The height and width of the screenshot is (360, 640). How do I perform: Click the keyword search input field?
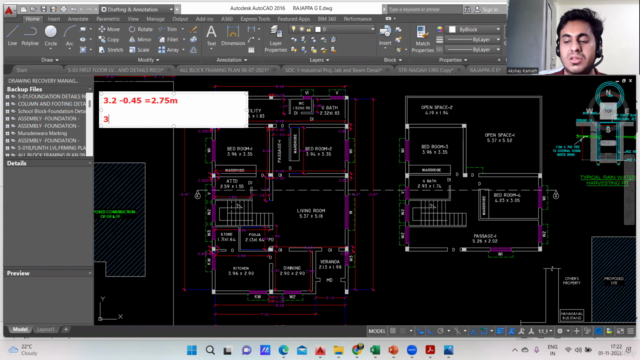pyautogui.click(x=424, y=9)
